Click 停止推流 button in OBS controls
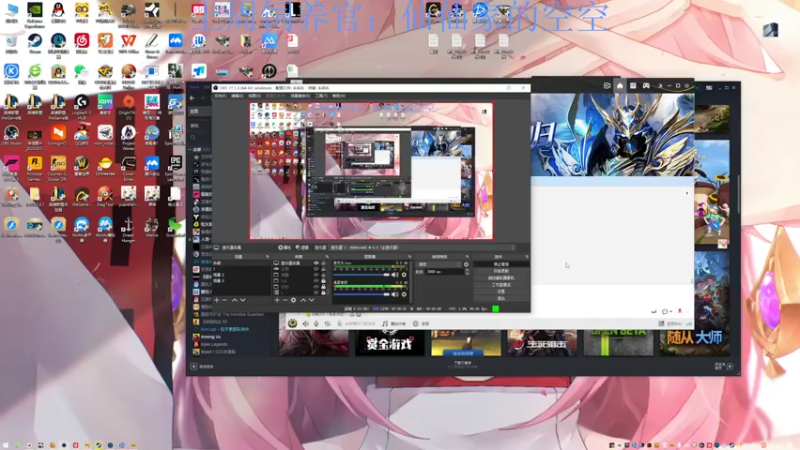This screenshot has width=800, height=450. [501, 264]
